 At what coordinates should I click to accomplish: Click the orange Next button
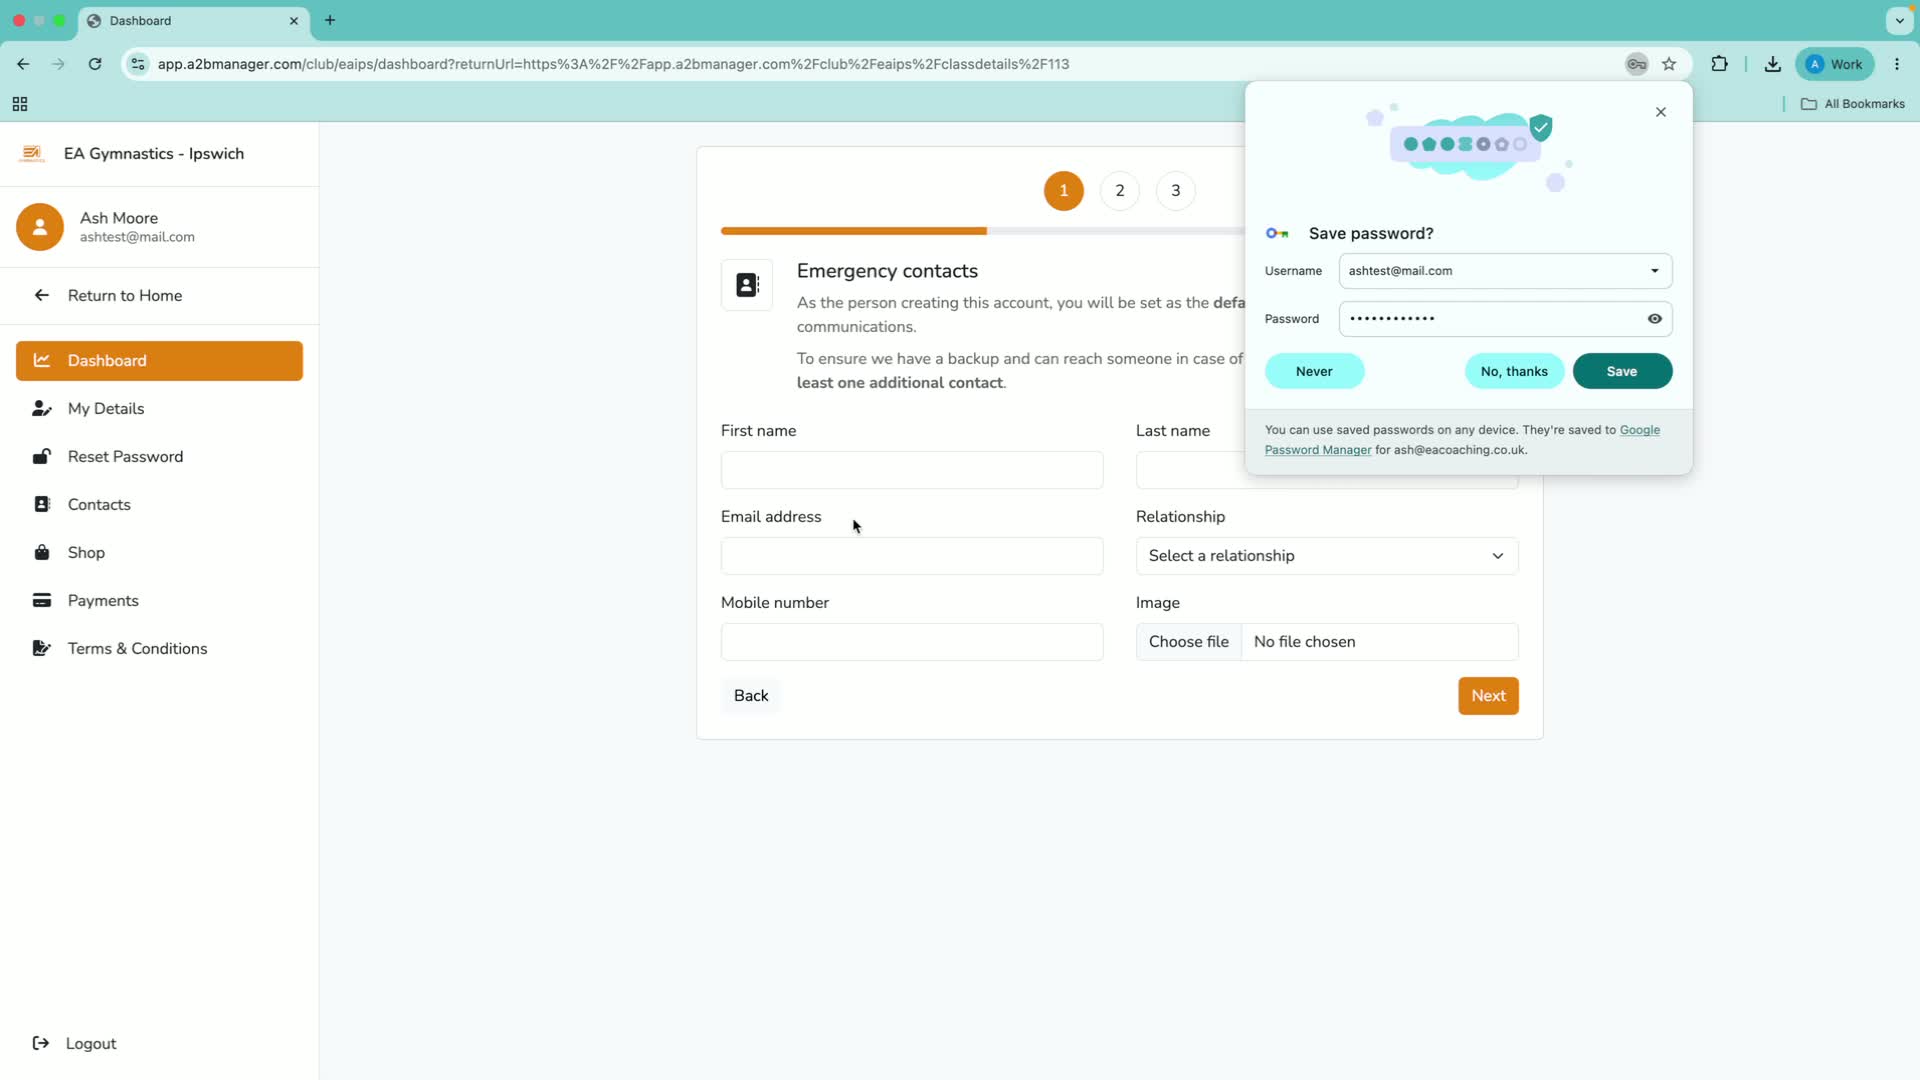click(x=1488, y=696)
